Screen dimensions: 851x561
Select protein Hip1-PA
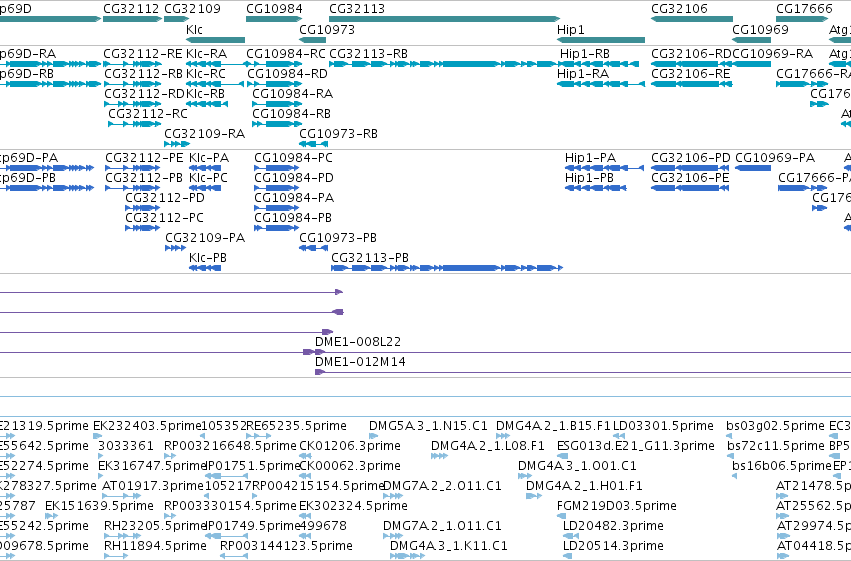tap(604, 168)
